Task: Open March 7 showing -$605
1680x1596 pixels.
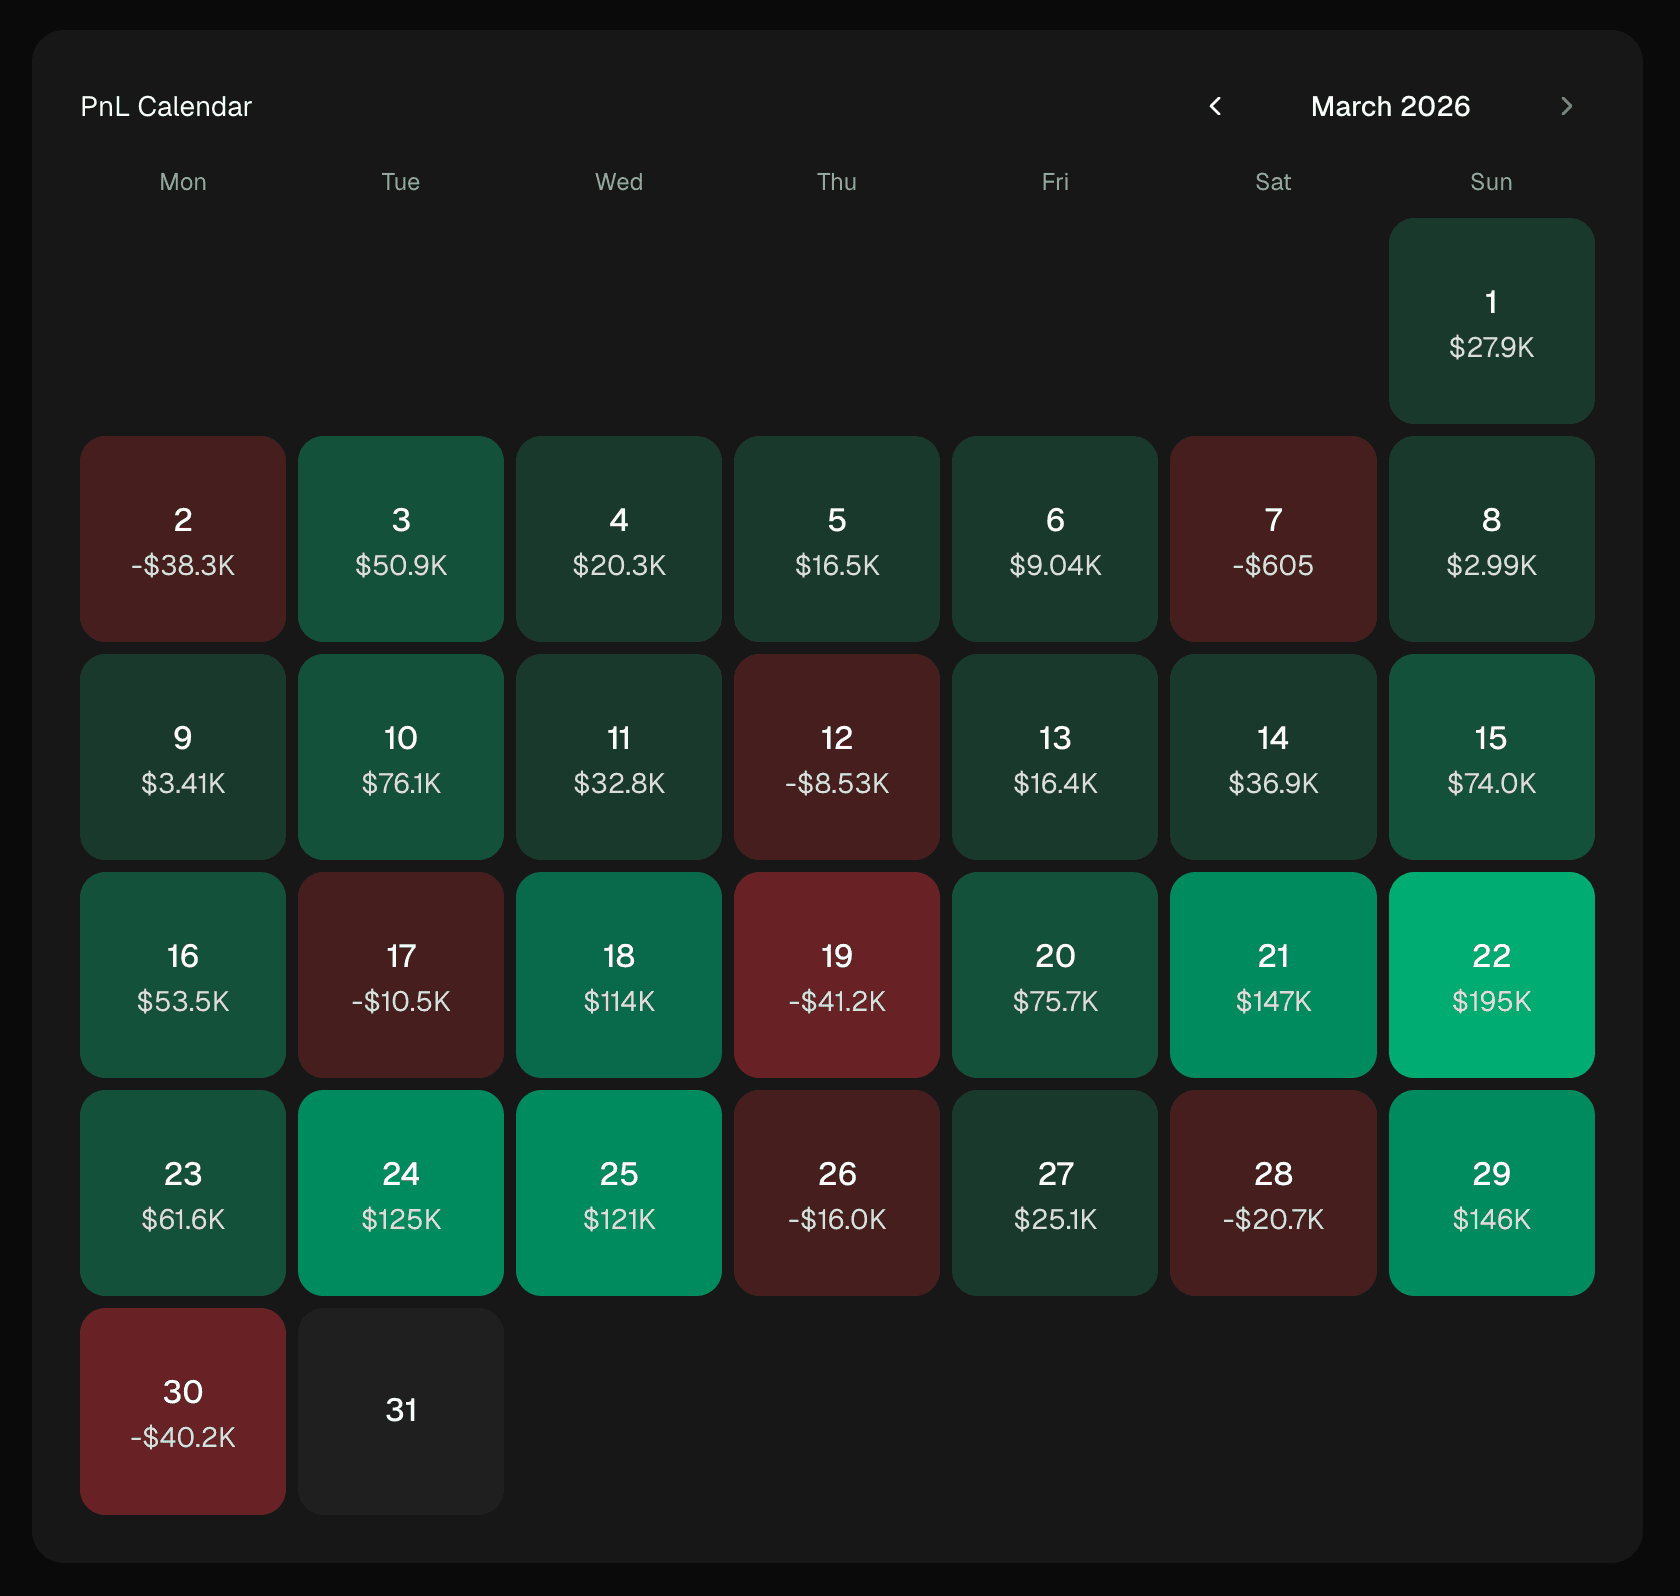Action: click(x=1273, y=539)
